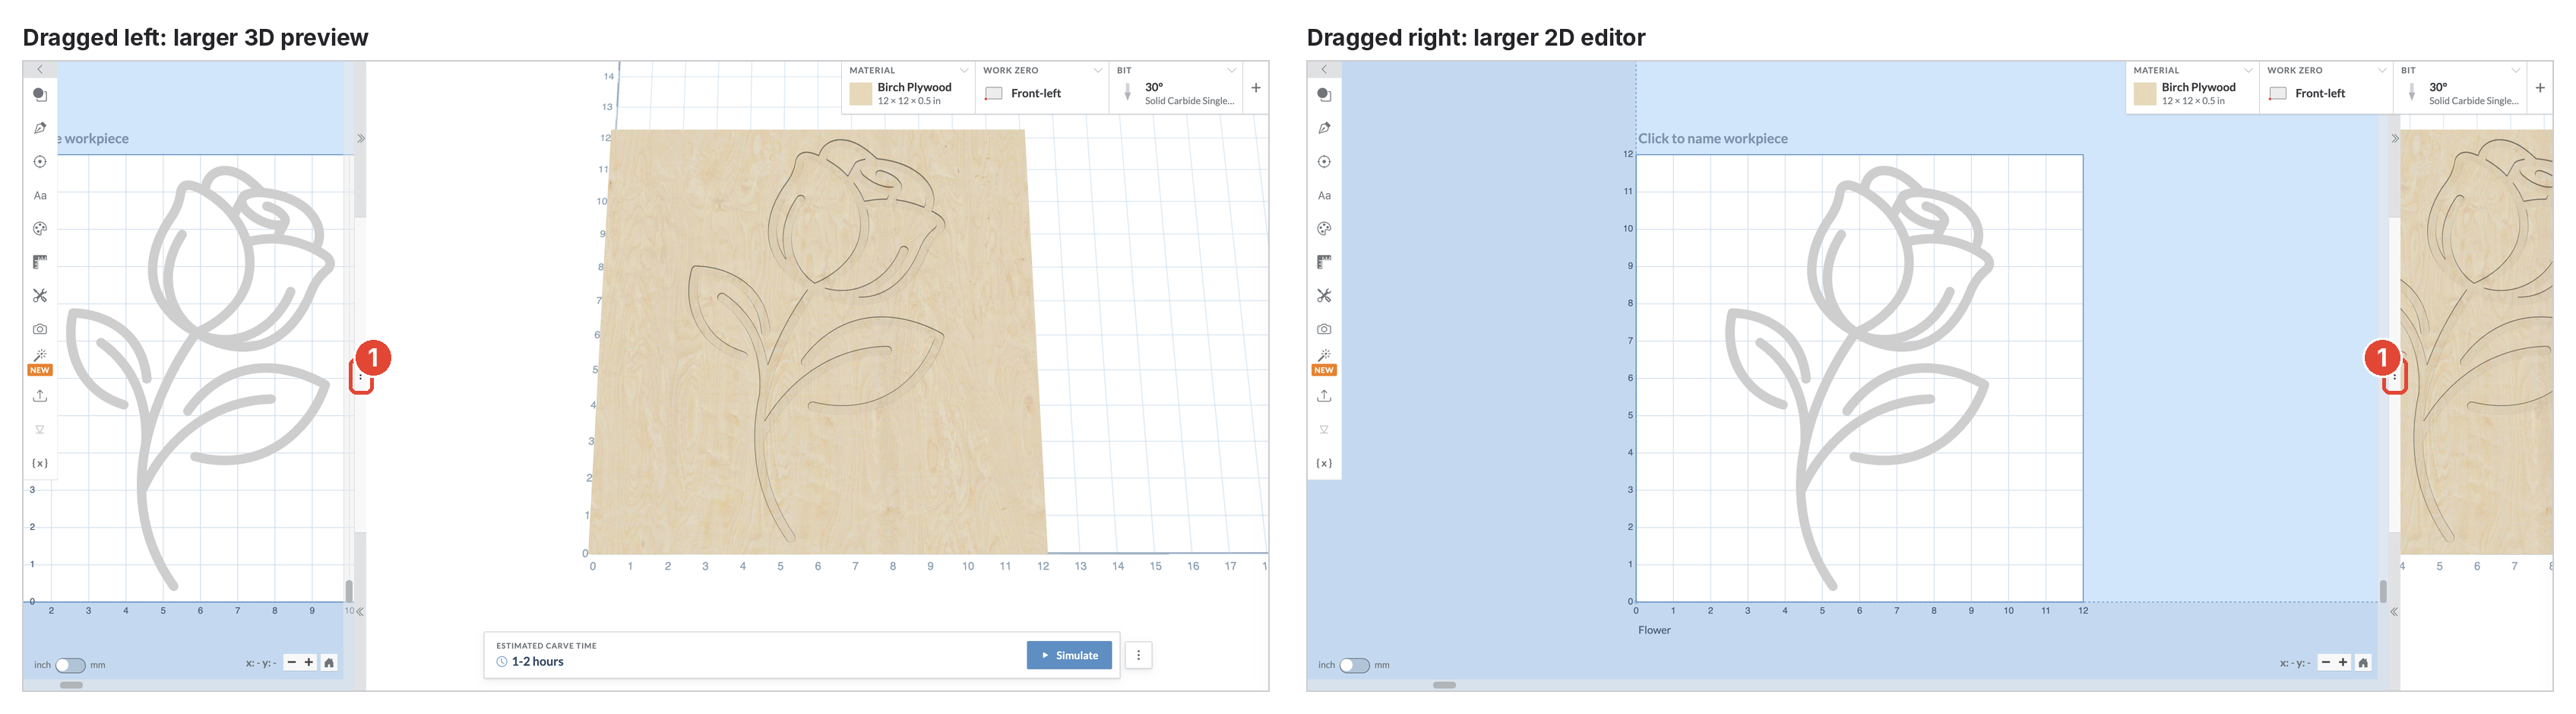Open the Text tool in the left screenshot
The image size is (2576, 714).
40,196
